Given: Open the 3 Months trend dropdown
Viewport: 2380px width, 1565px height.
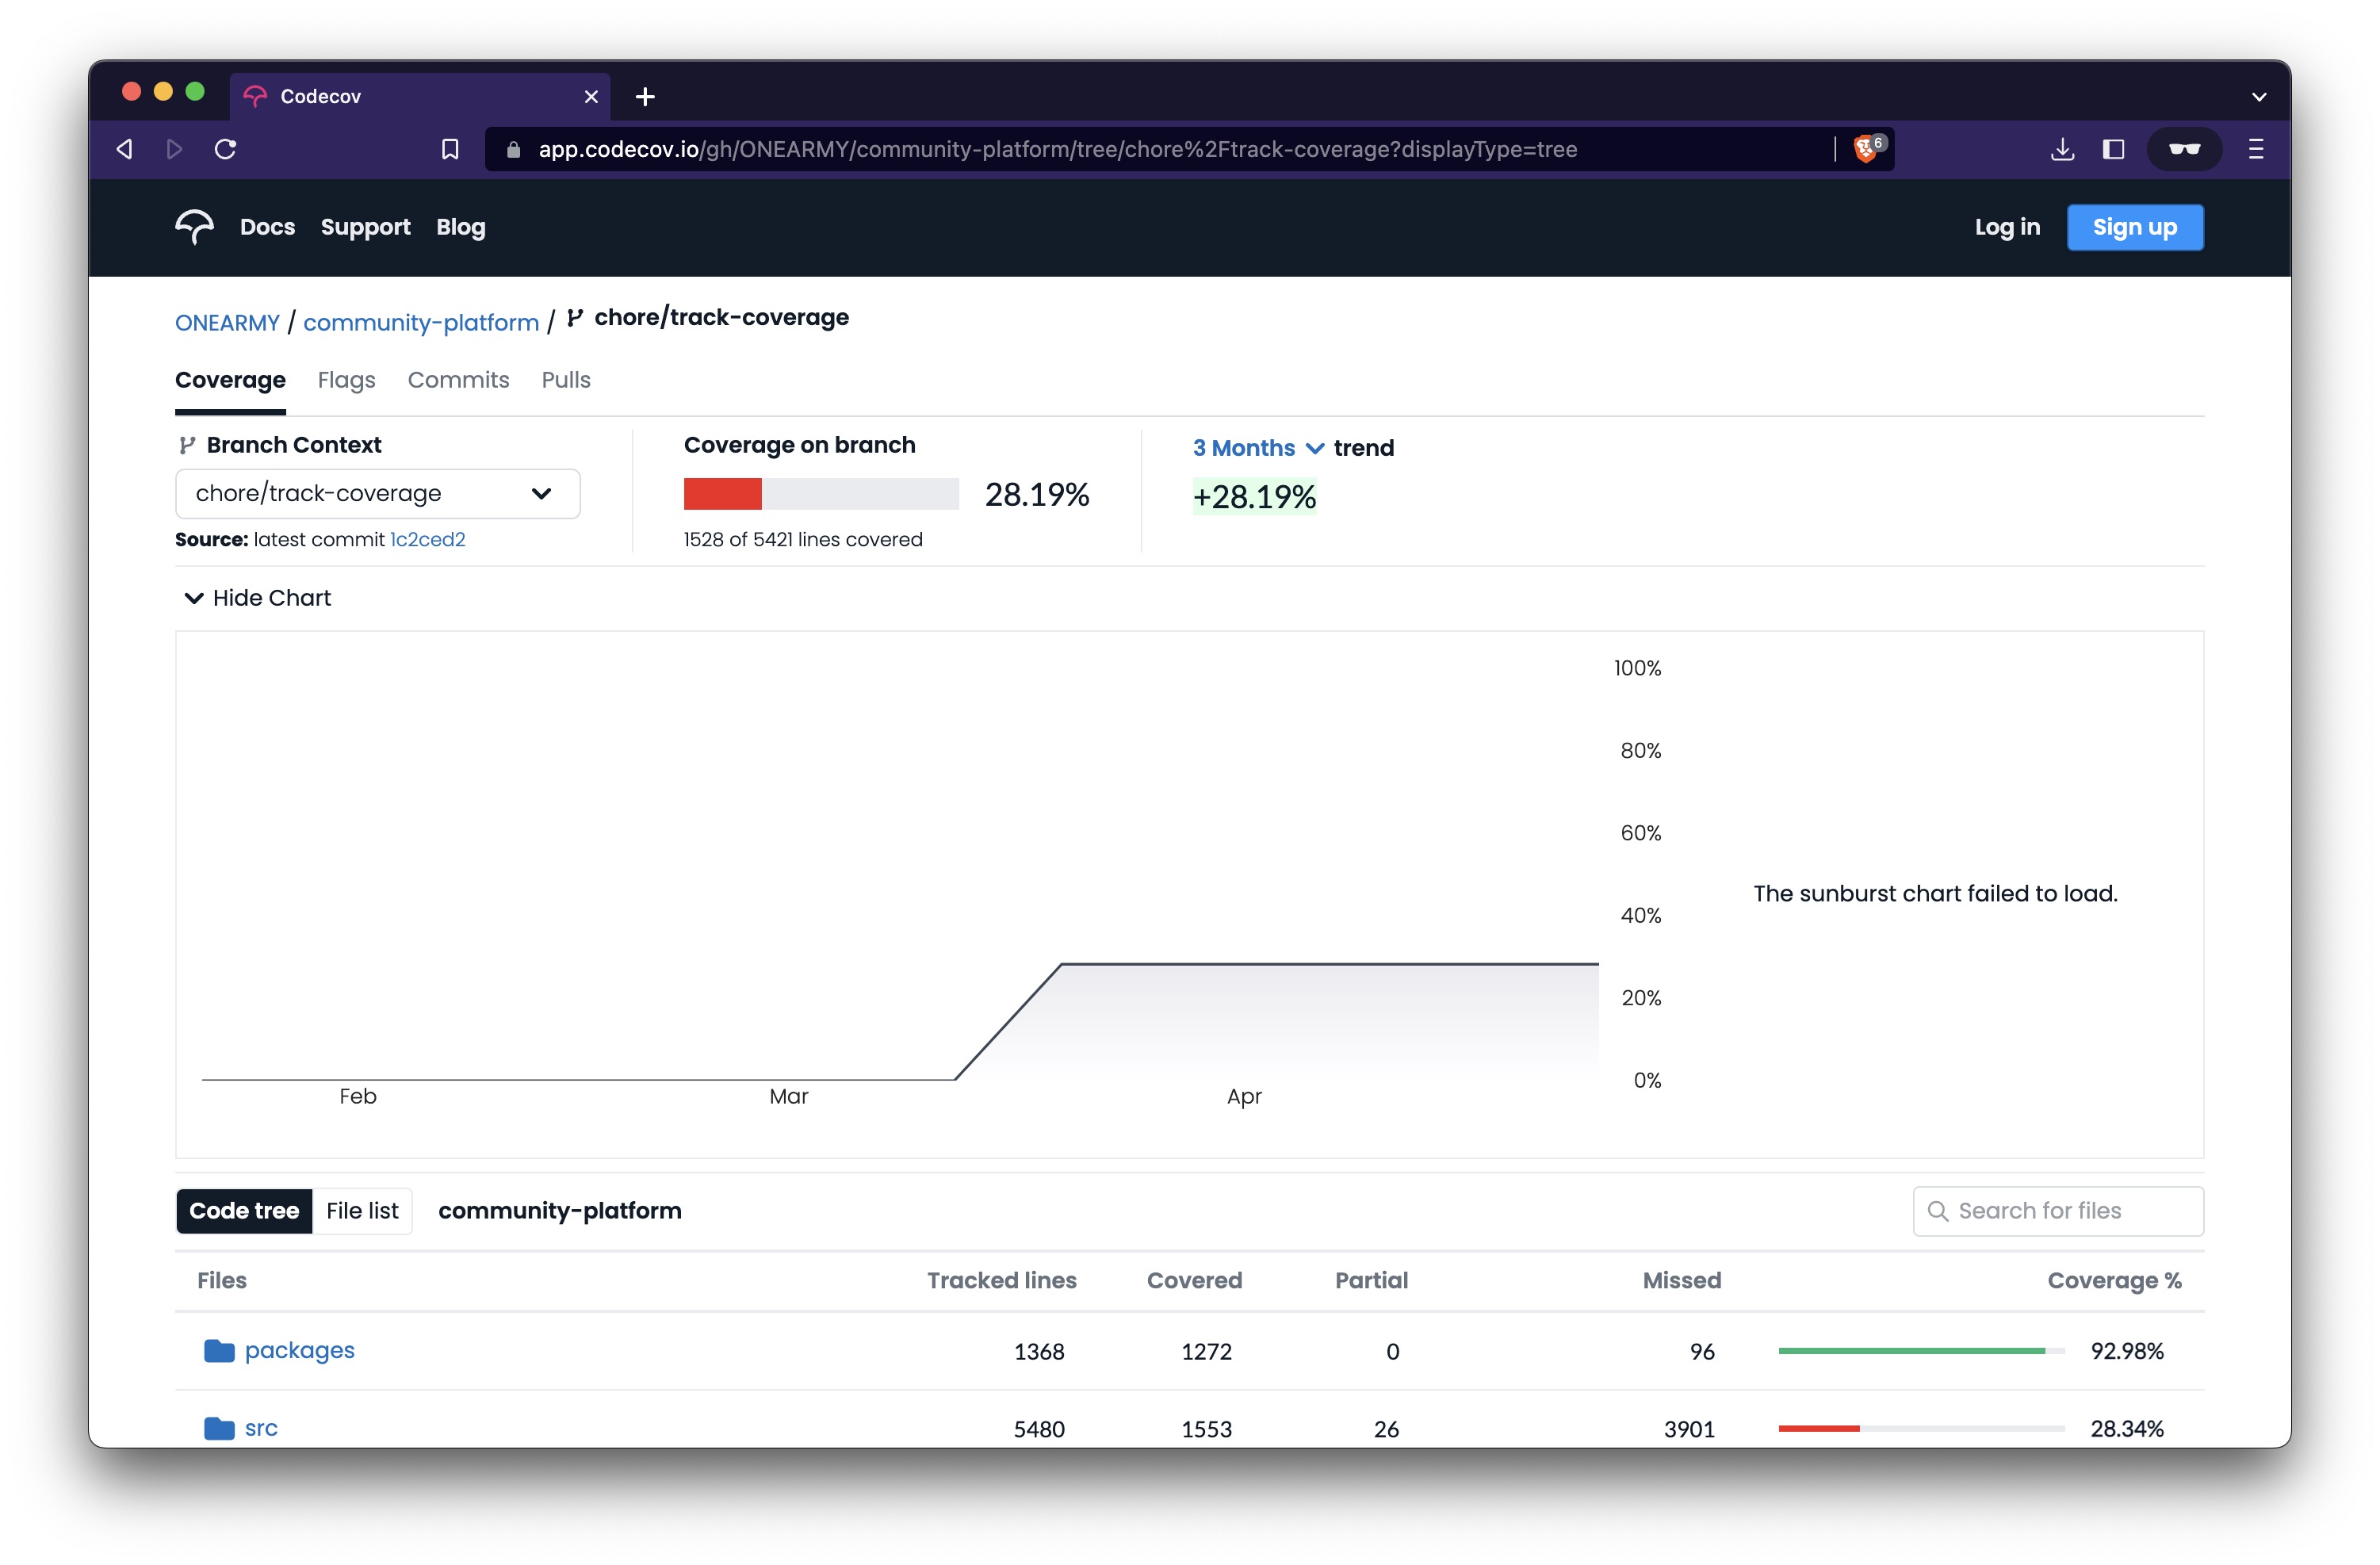Looking at the screenshot, I should click(x=1257, y=448).
